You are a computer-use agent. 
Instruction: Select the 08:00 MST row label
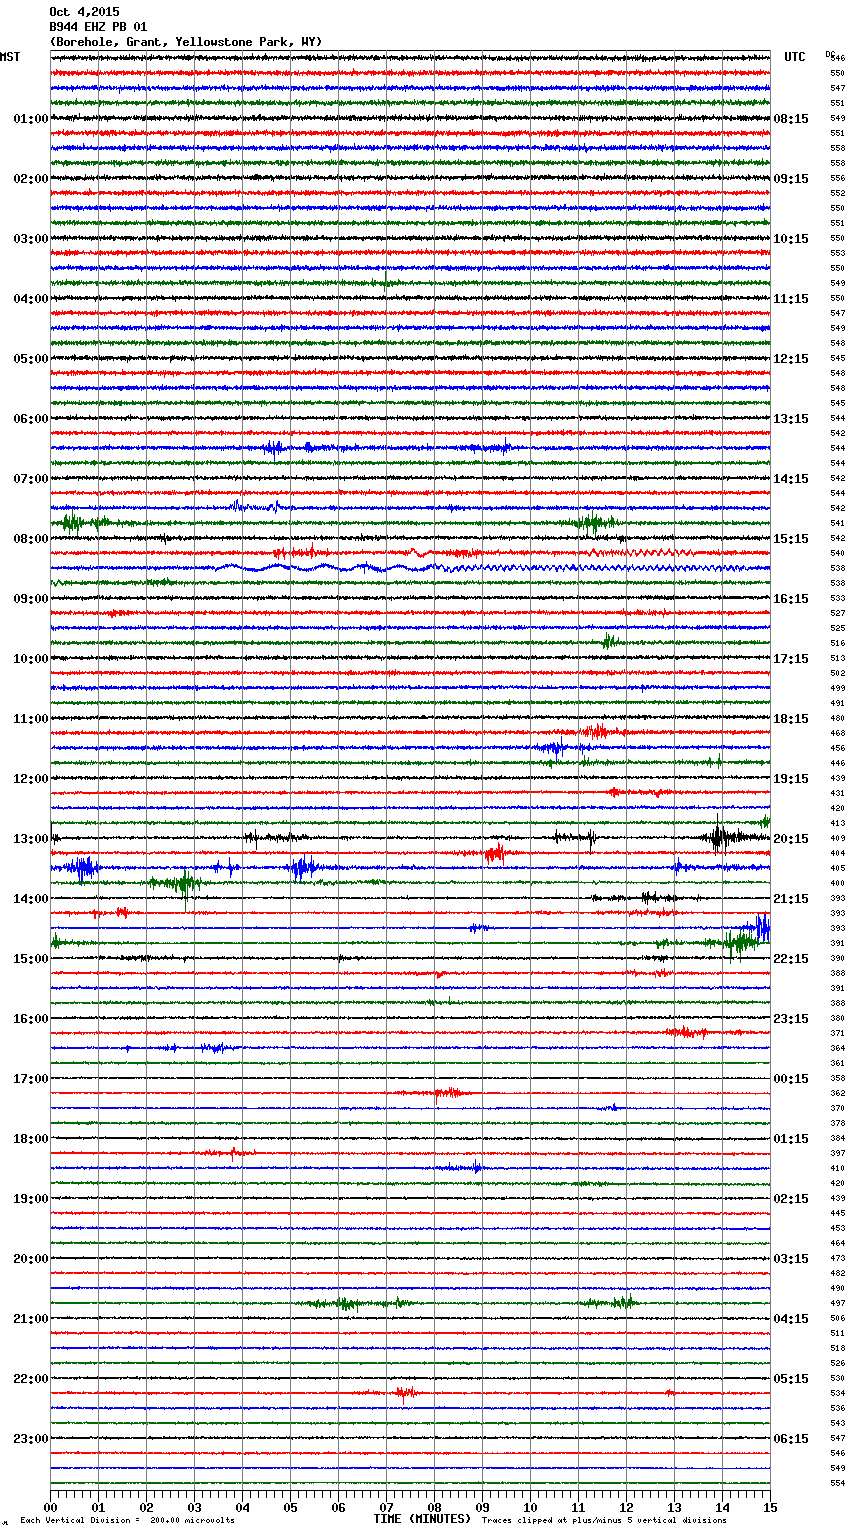(30, 539)
